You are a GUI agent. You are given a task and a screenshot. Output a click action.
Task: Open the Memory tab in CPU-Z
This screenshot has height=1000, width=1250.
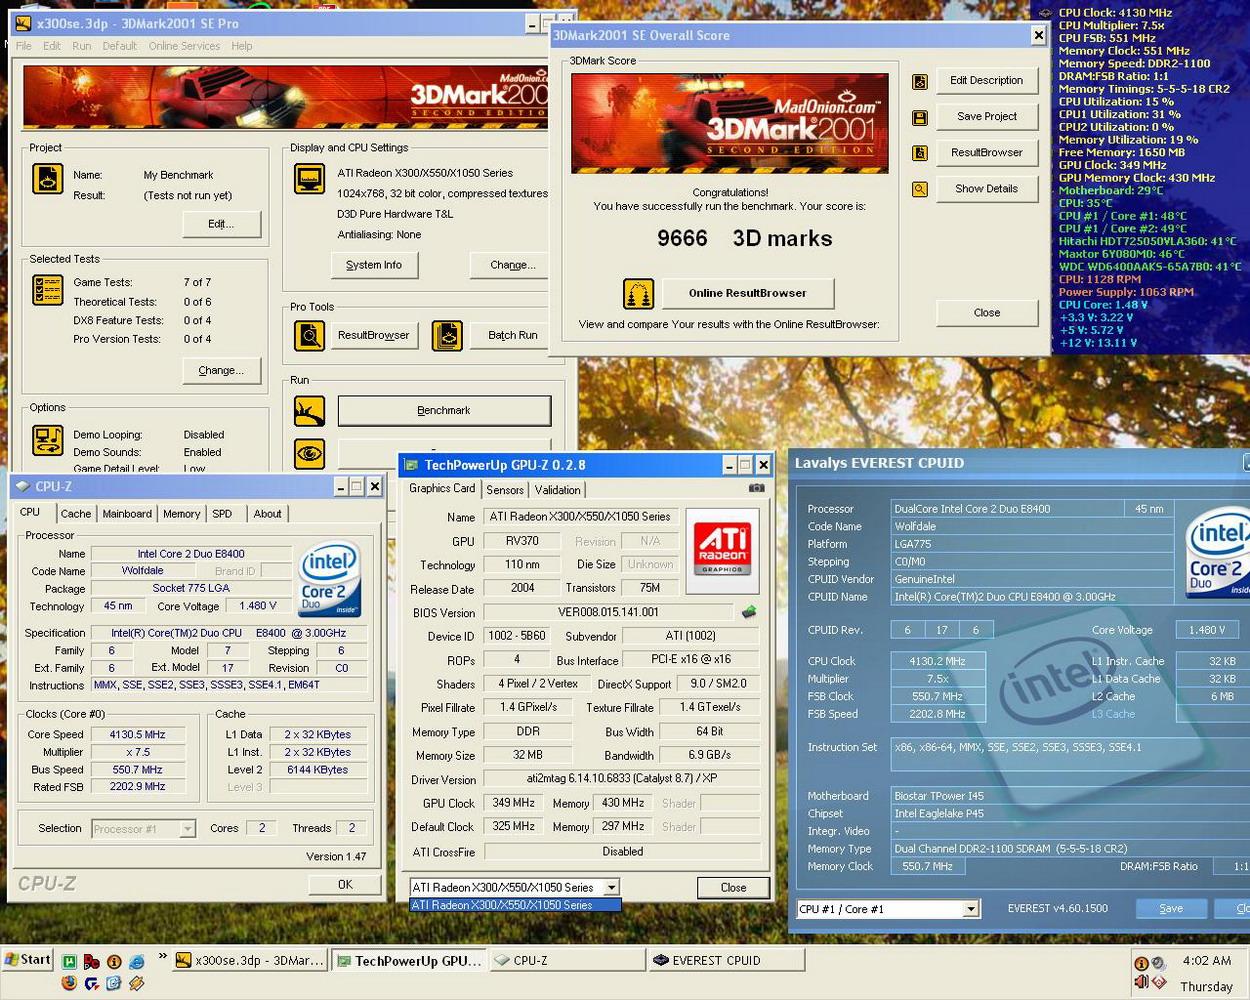point(181,514)
